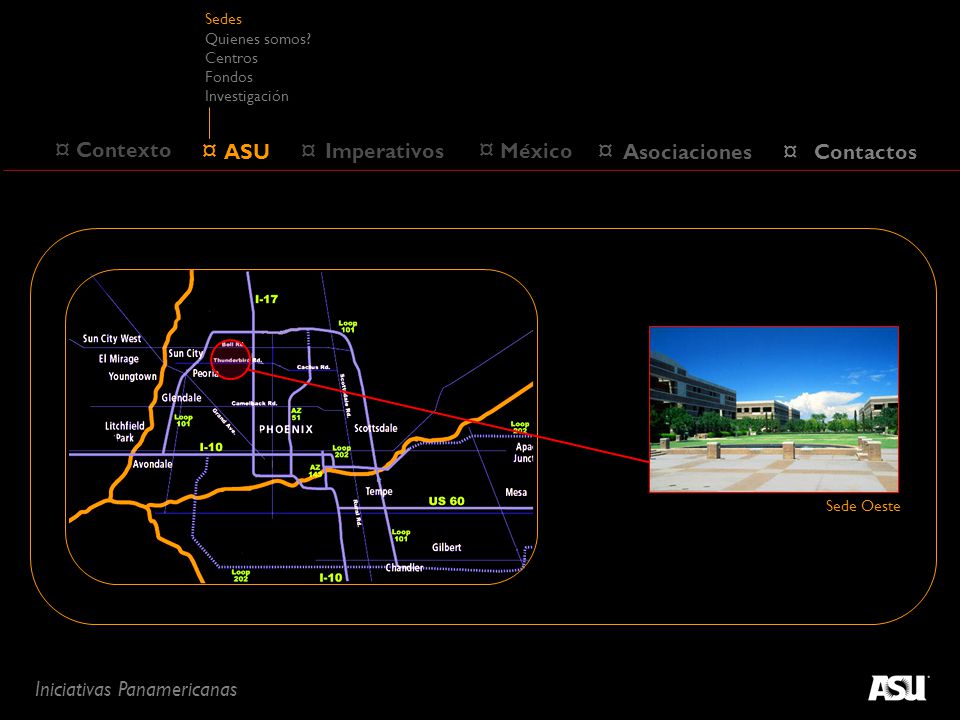960x720 pixels.
Task: Go to Imperativos section
Action: tap(384, 151)
